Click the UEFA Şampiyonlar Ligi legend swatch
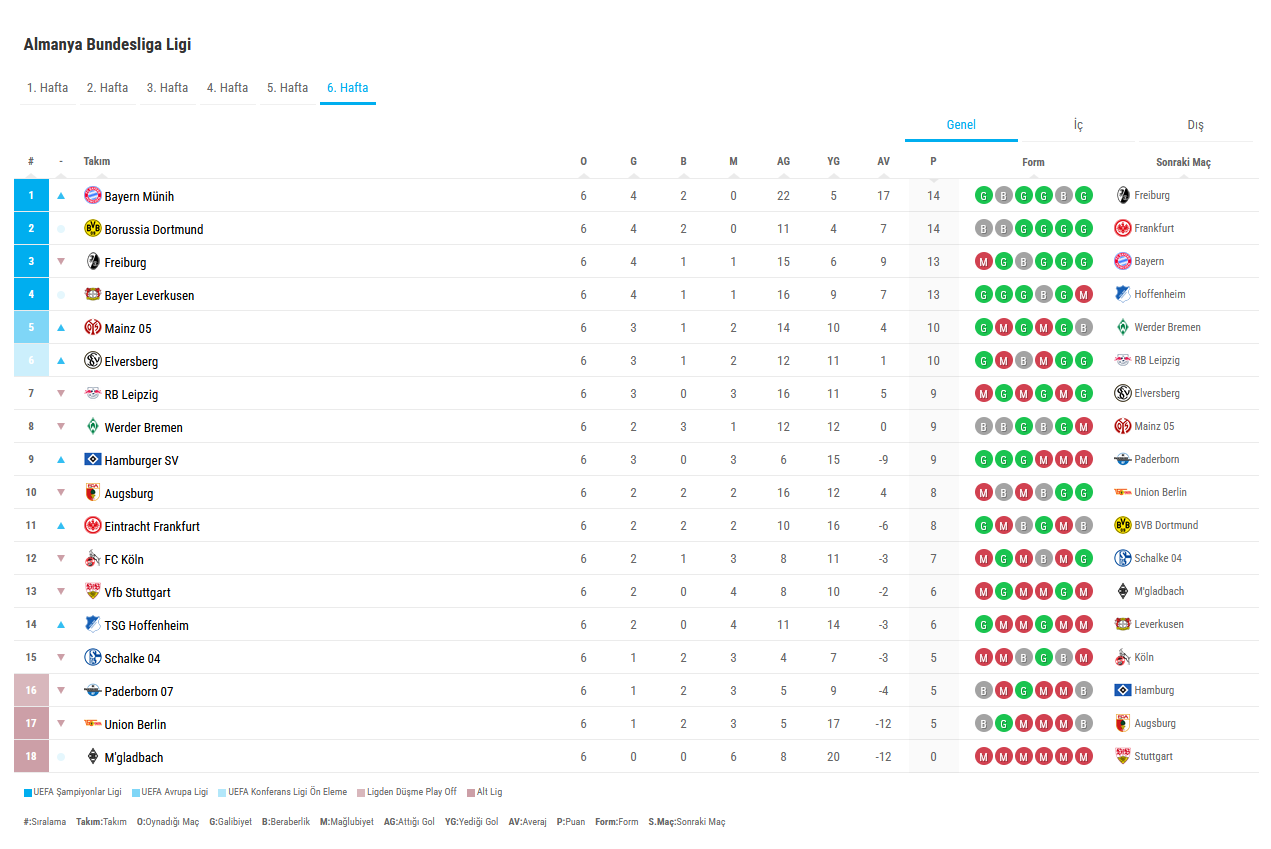 pyautogui.click(x=28, y=792)
